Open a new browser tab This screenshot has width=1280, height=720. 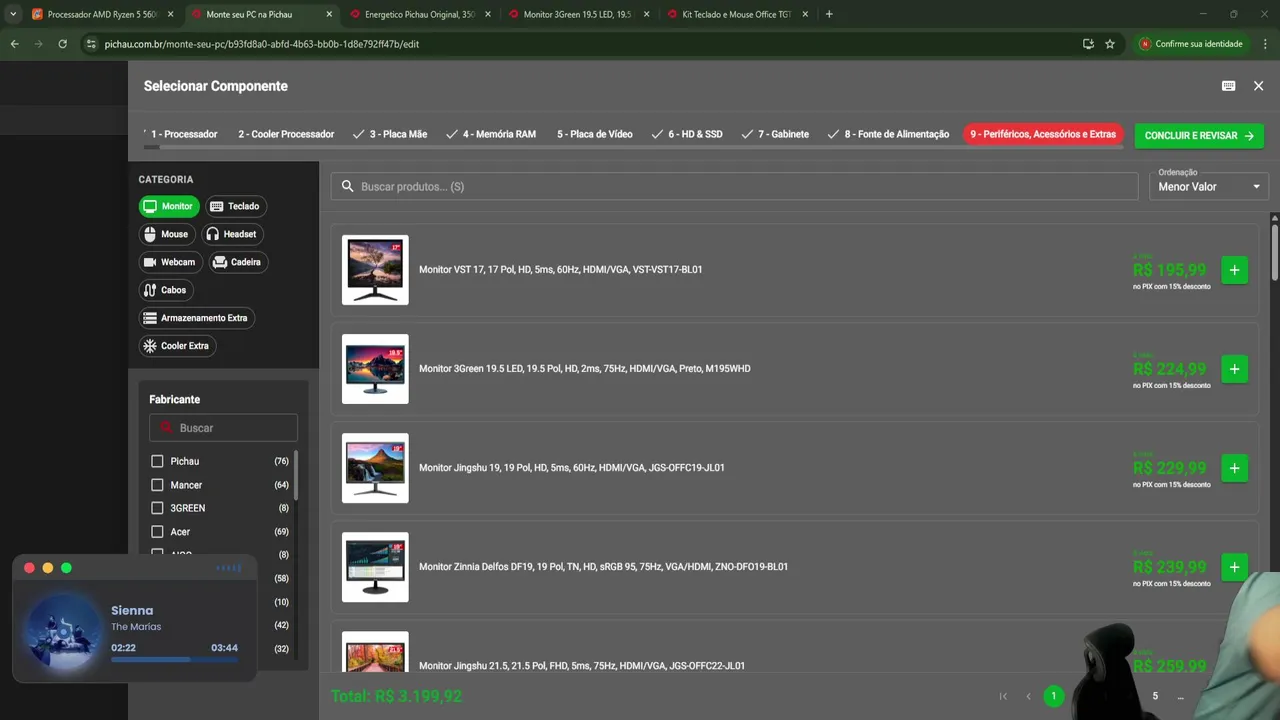(829, 14)
